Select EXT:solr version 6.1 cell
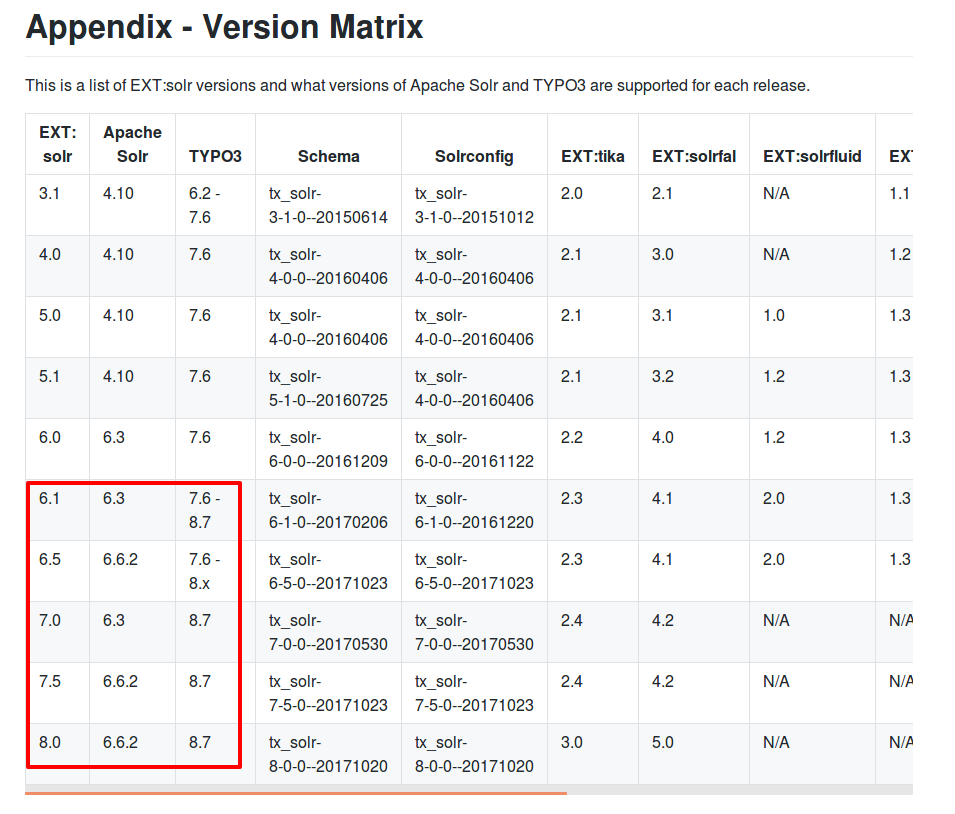The height and width of the screenshot is (814, 955). [57, 510]
